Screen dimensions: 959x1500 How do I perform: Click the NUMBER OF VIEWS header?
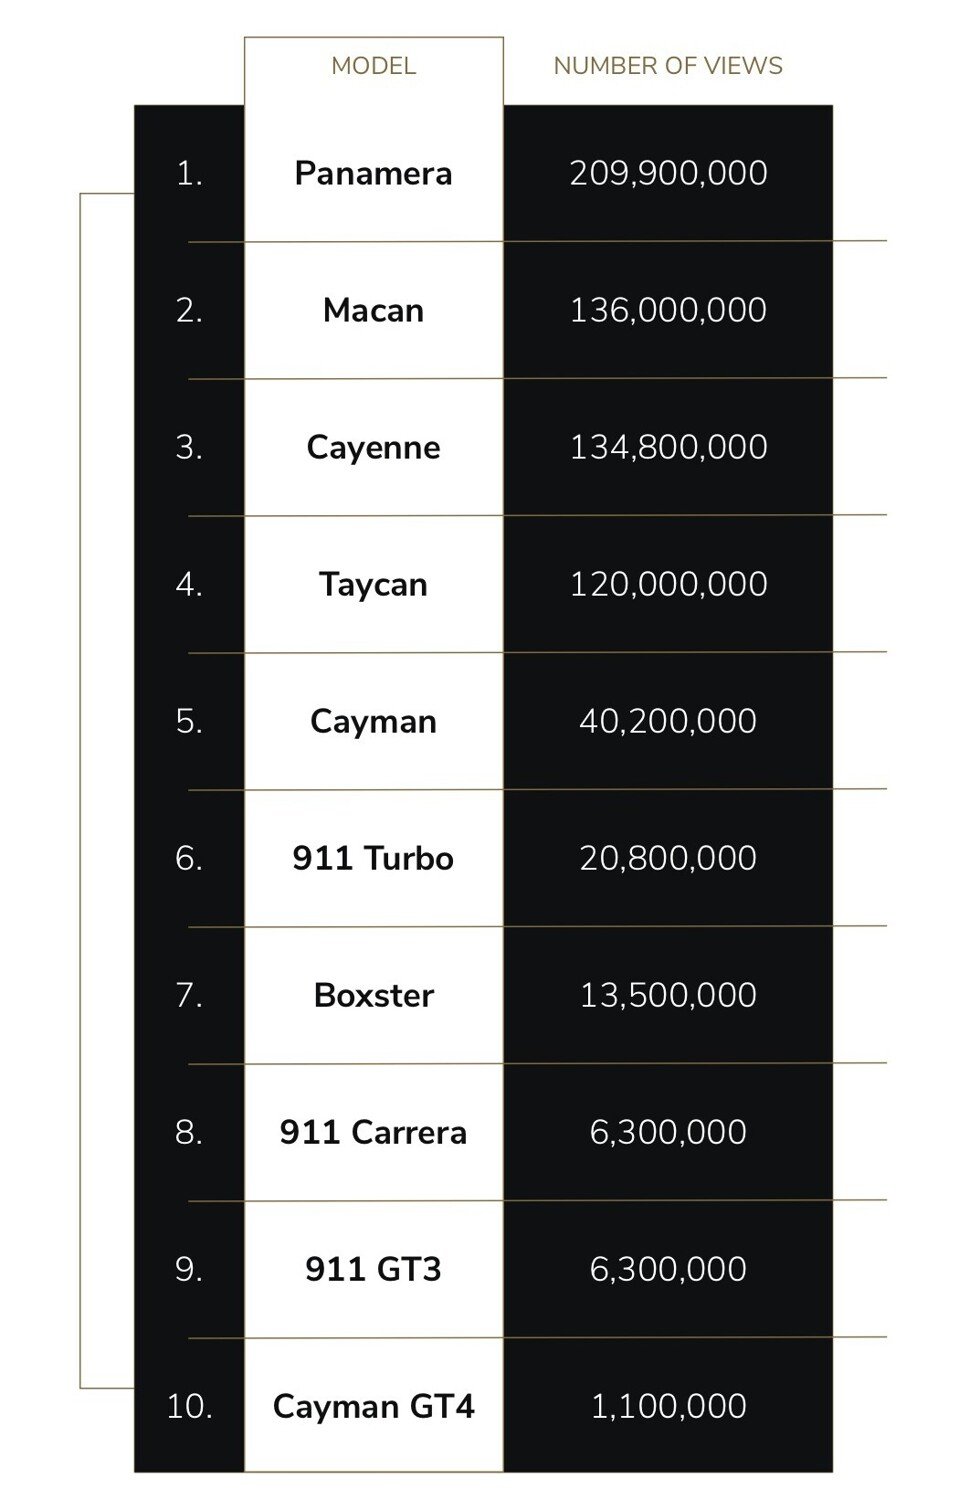point(668,66)
